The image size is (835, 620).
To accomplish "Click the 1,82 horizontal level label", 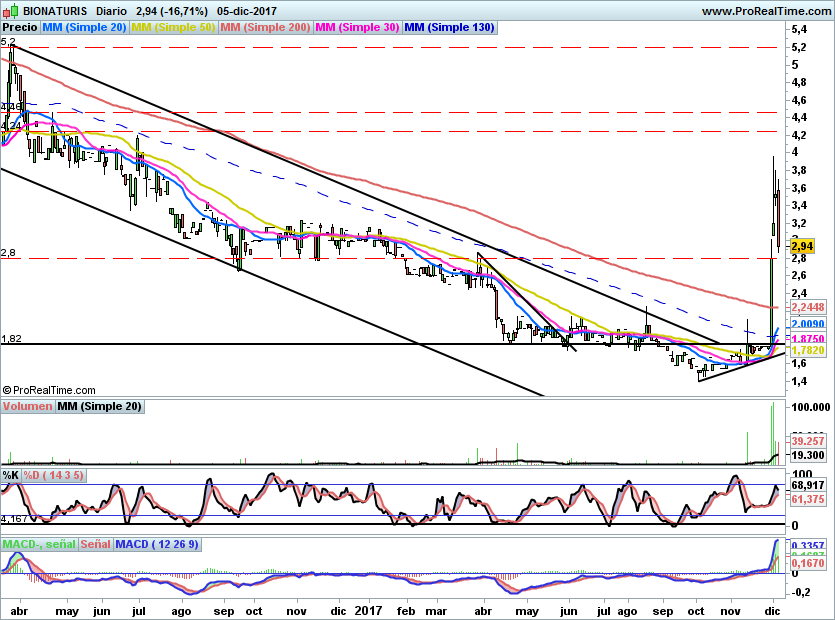I will 11,338.
